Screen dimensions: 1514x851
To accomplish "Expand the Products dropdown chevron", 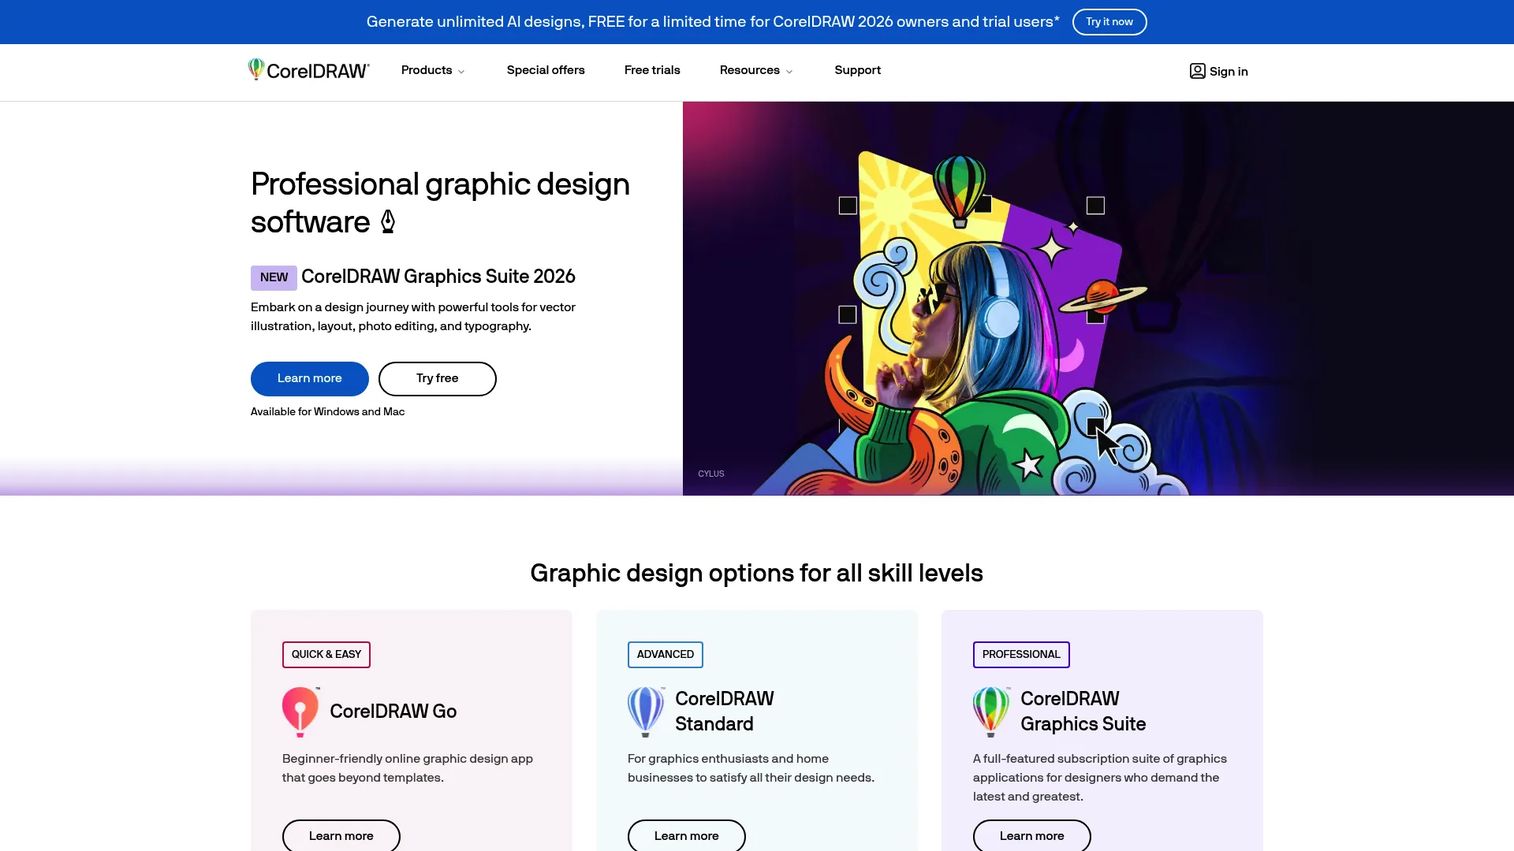I will click(461, 71).
